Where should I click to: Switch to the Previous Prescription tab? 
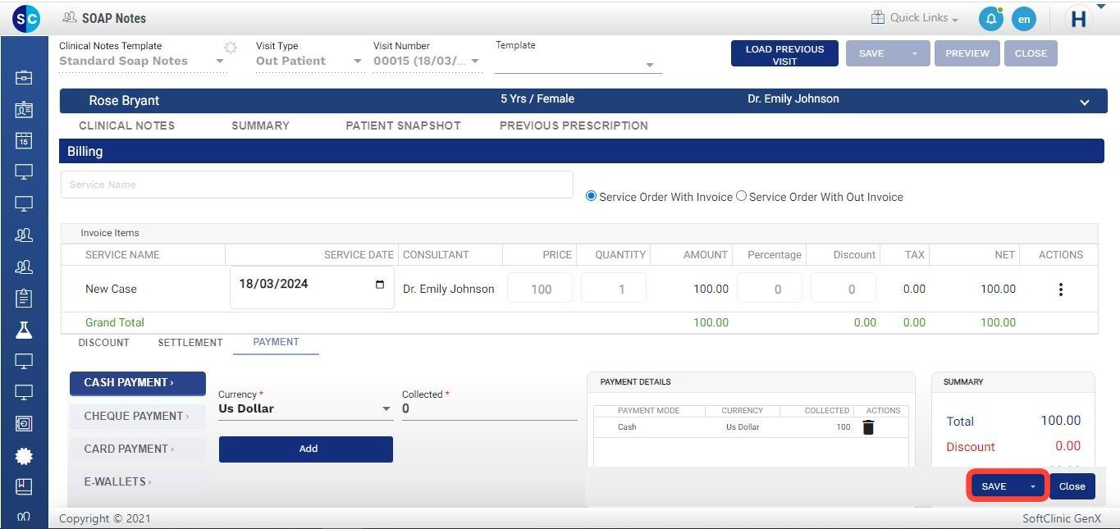coord(574,126)
